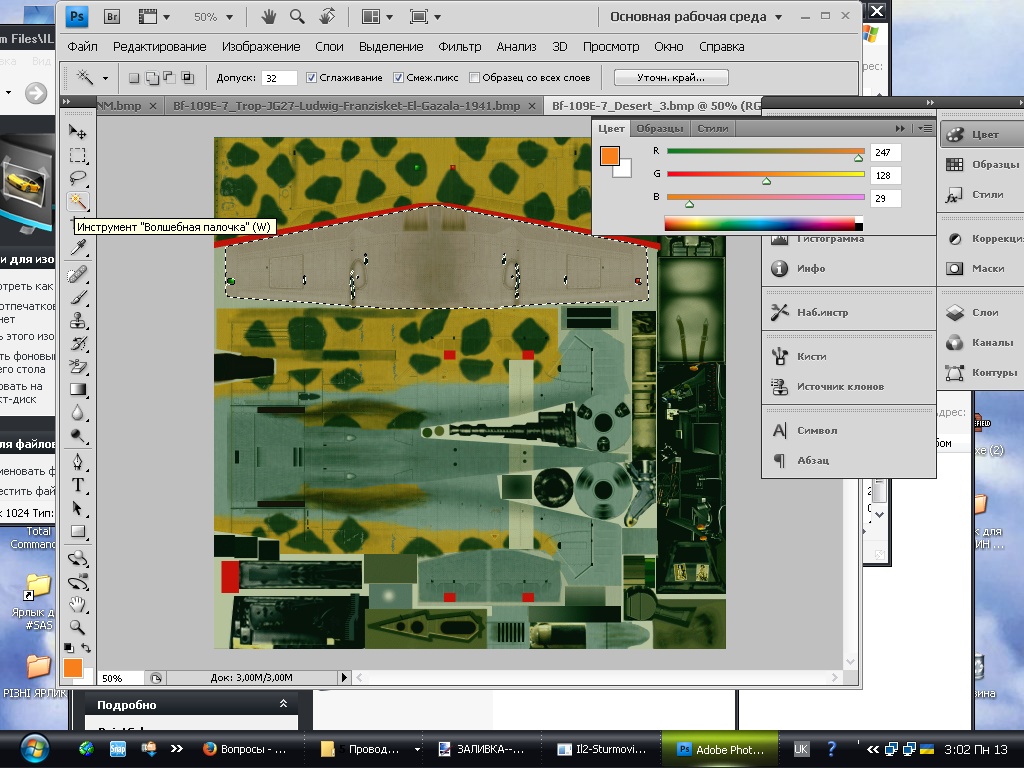Launch Adobe Bridge from the top bar
The image size is (1024, 768).
[x=113, y=17]
